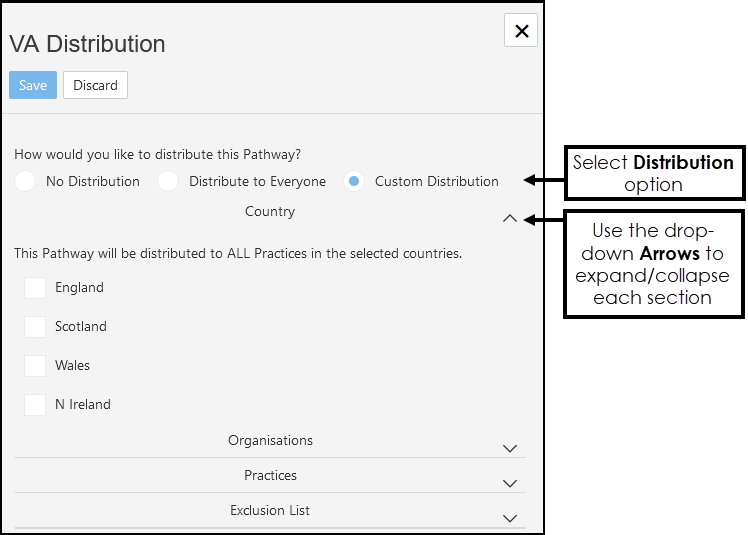Expand the Organisations section arrow
Screen dimensions: 748x535
click(x=510, y=448)
